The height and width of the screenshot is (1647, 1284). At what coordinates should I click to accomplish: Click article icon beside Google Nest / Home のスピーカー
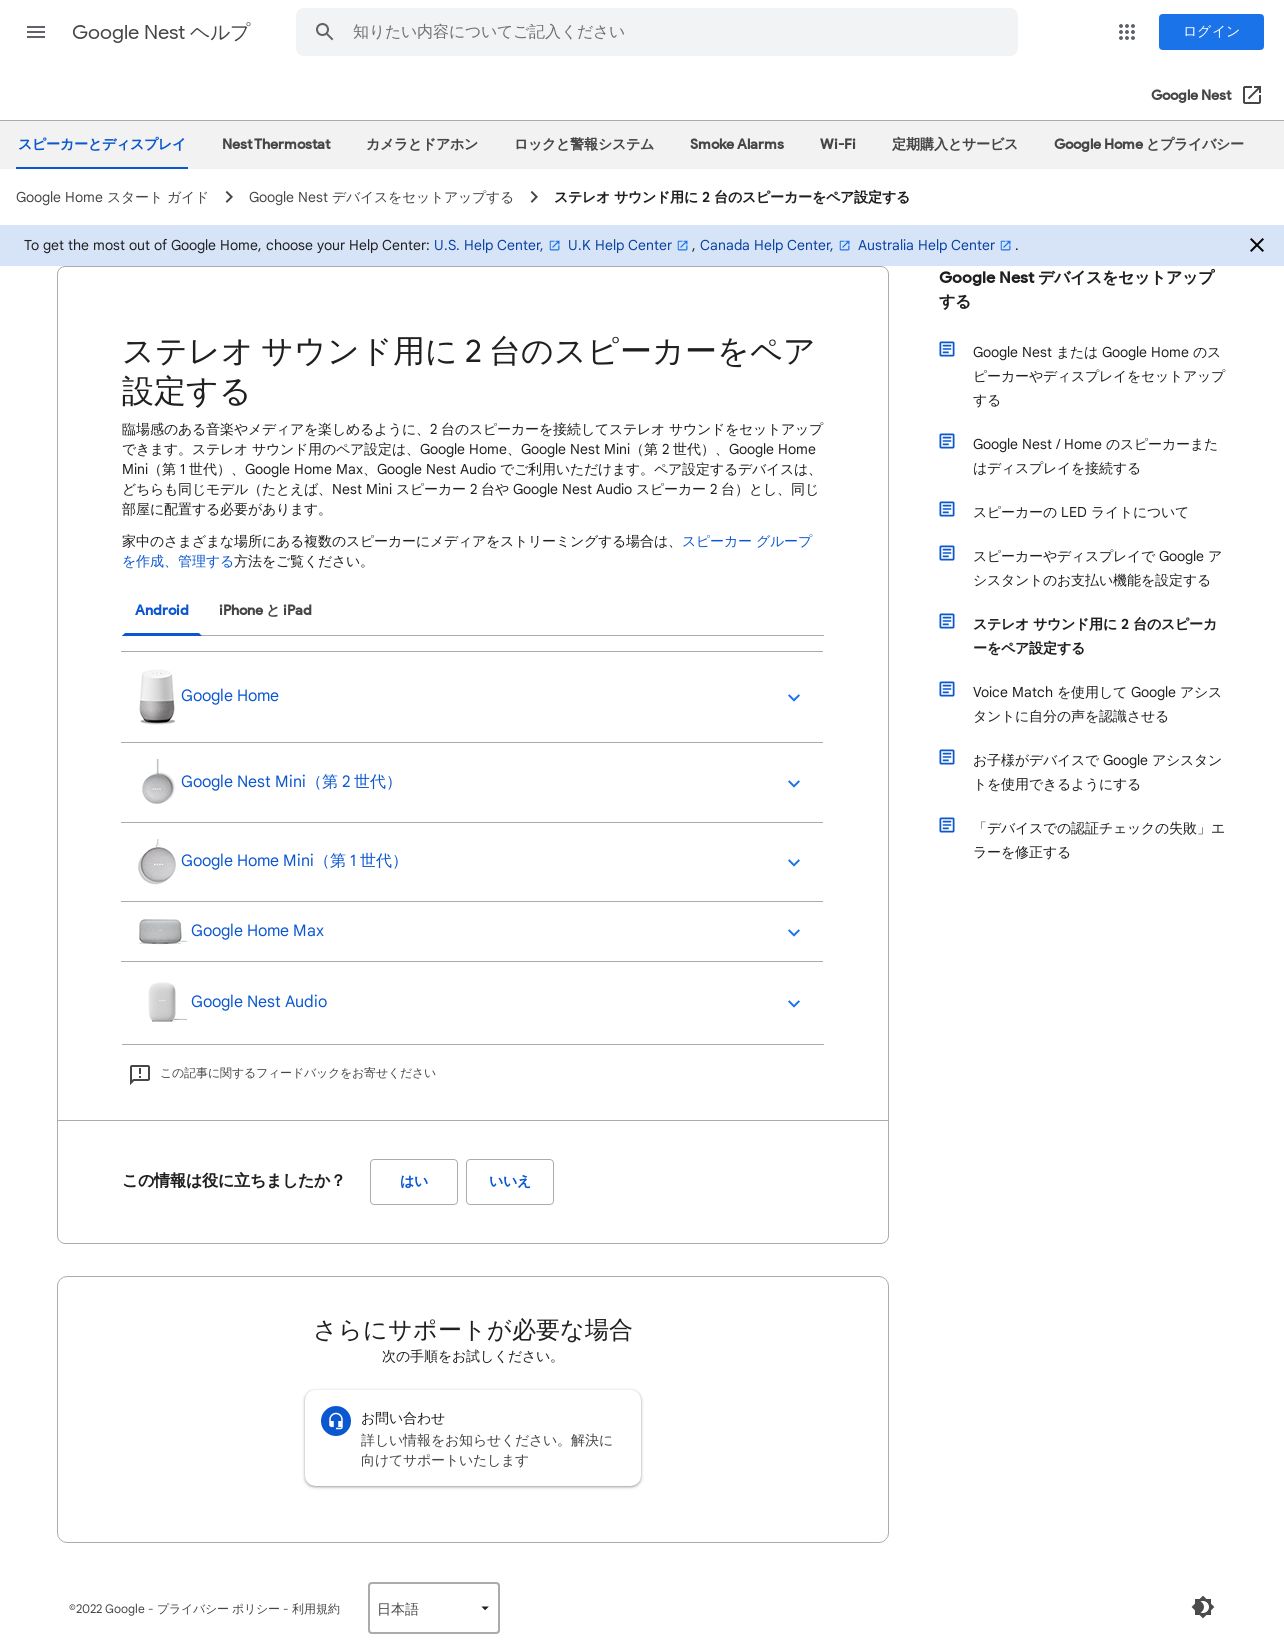[947, 442]
